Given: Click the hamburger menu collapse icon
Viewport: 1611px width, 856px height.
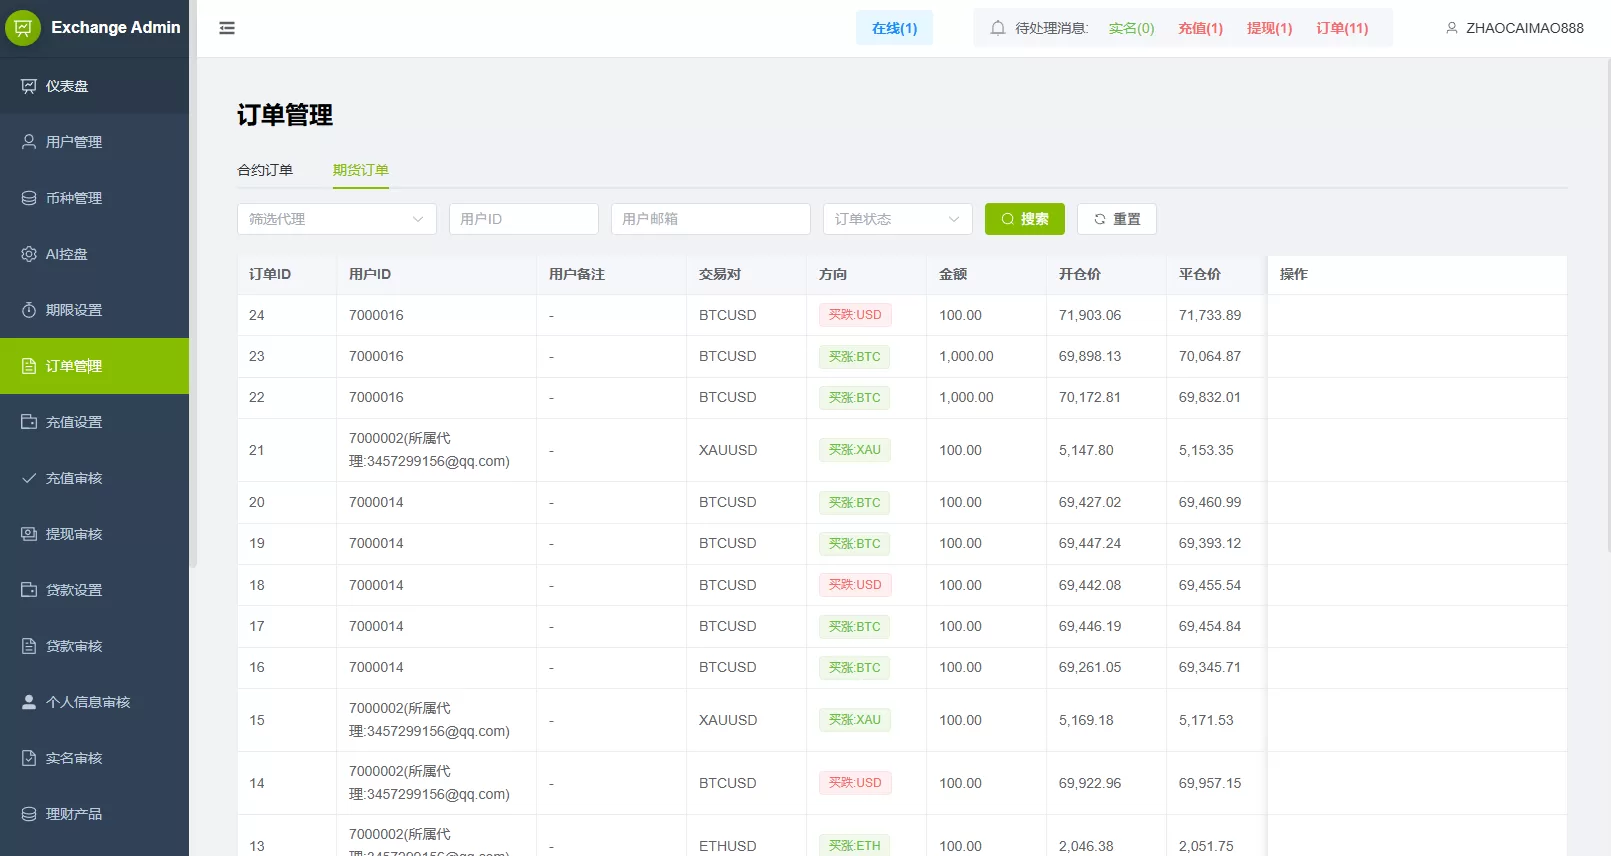Looking at the screenshot, I should 227,28.
